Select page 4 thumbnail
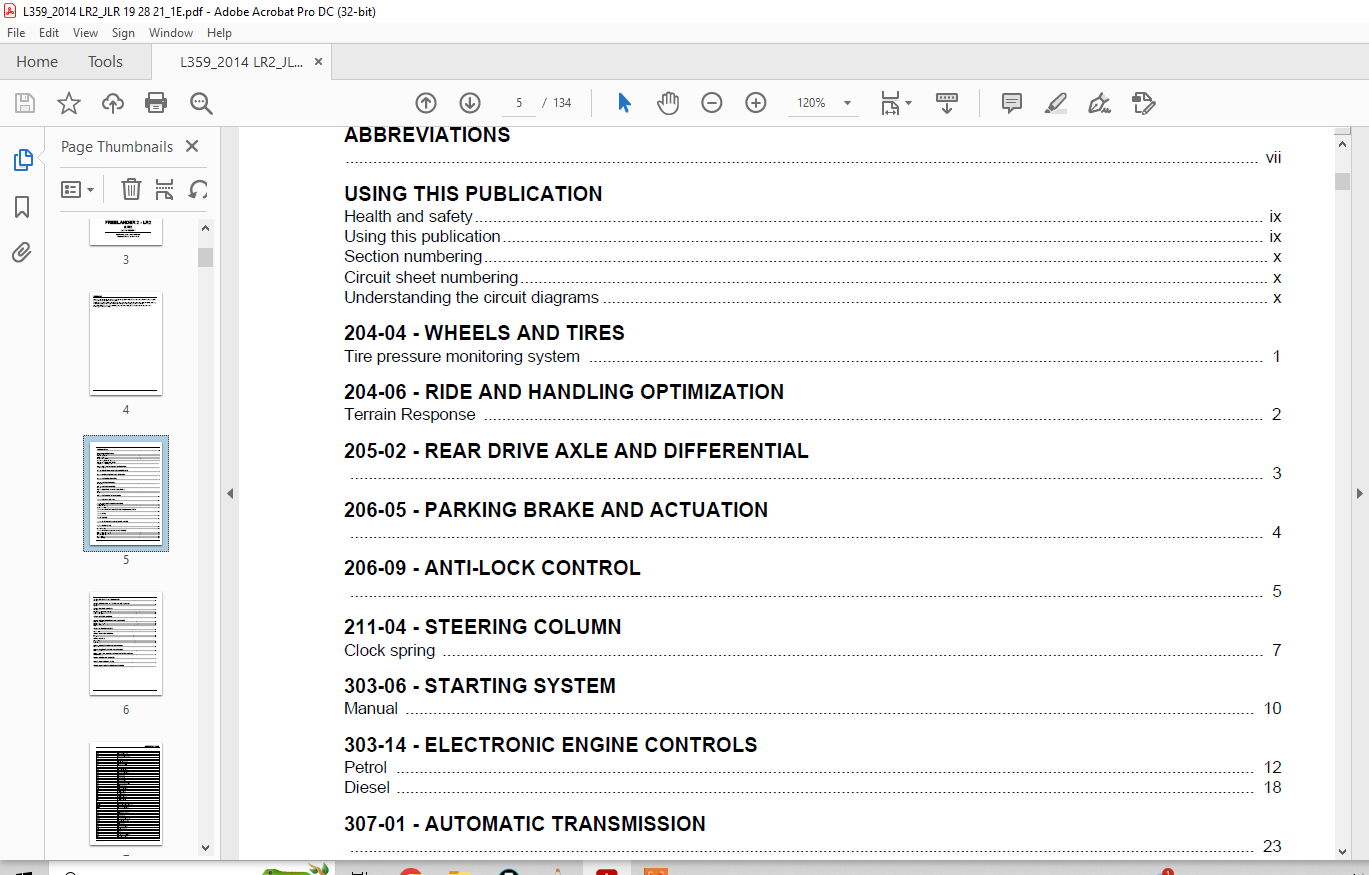 (126, 343)
